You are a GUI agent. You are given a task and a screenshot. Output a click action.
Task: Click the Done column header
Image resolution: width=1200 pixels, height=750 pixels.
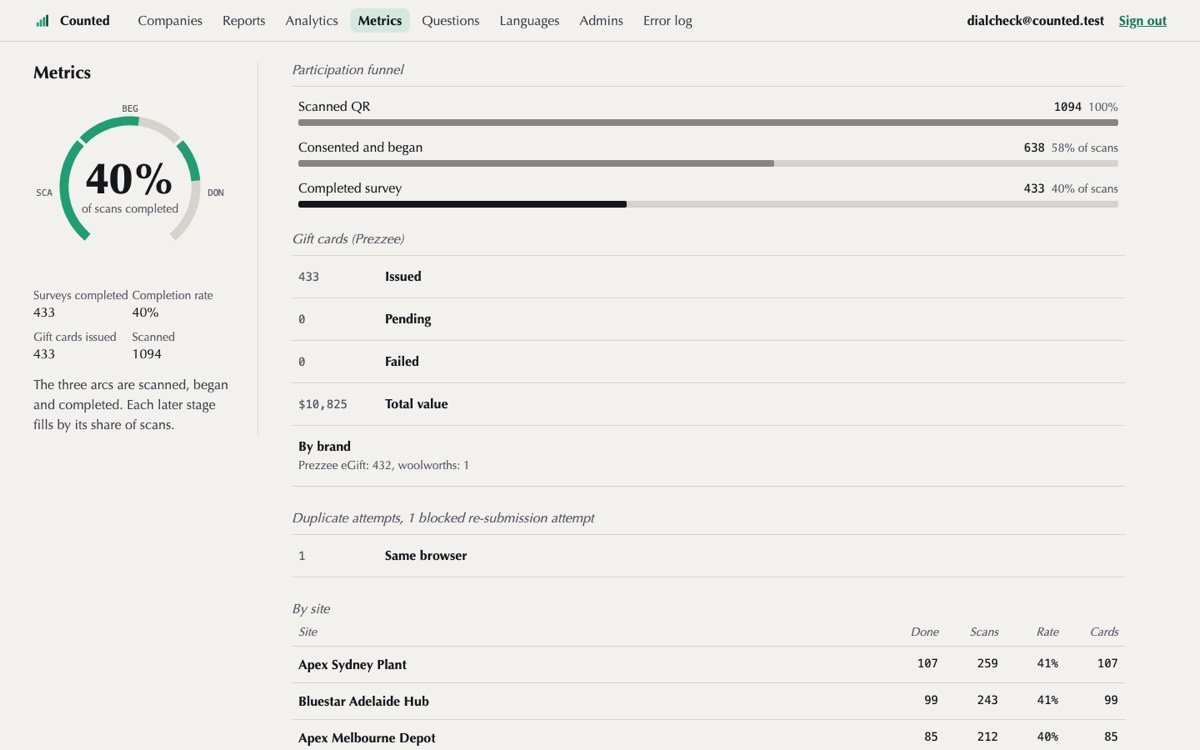924,632
